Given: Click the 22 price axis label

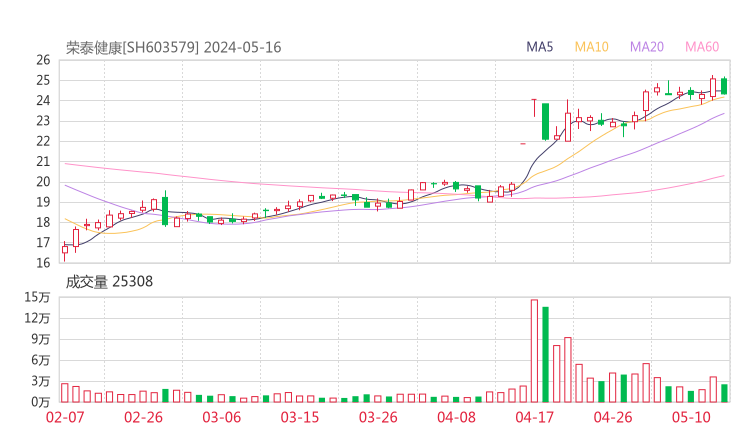Looking at the screenshot, I should 43,141.
